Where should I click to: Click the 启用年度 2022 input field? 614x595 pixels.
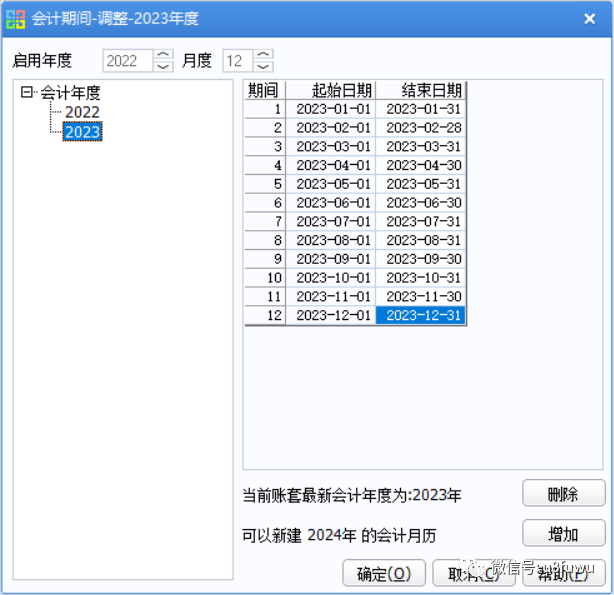[128, 61]
